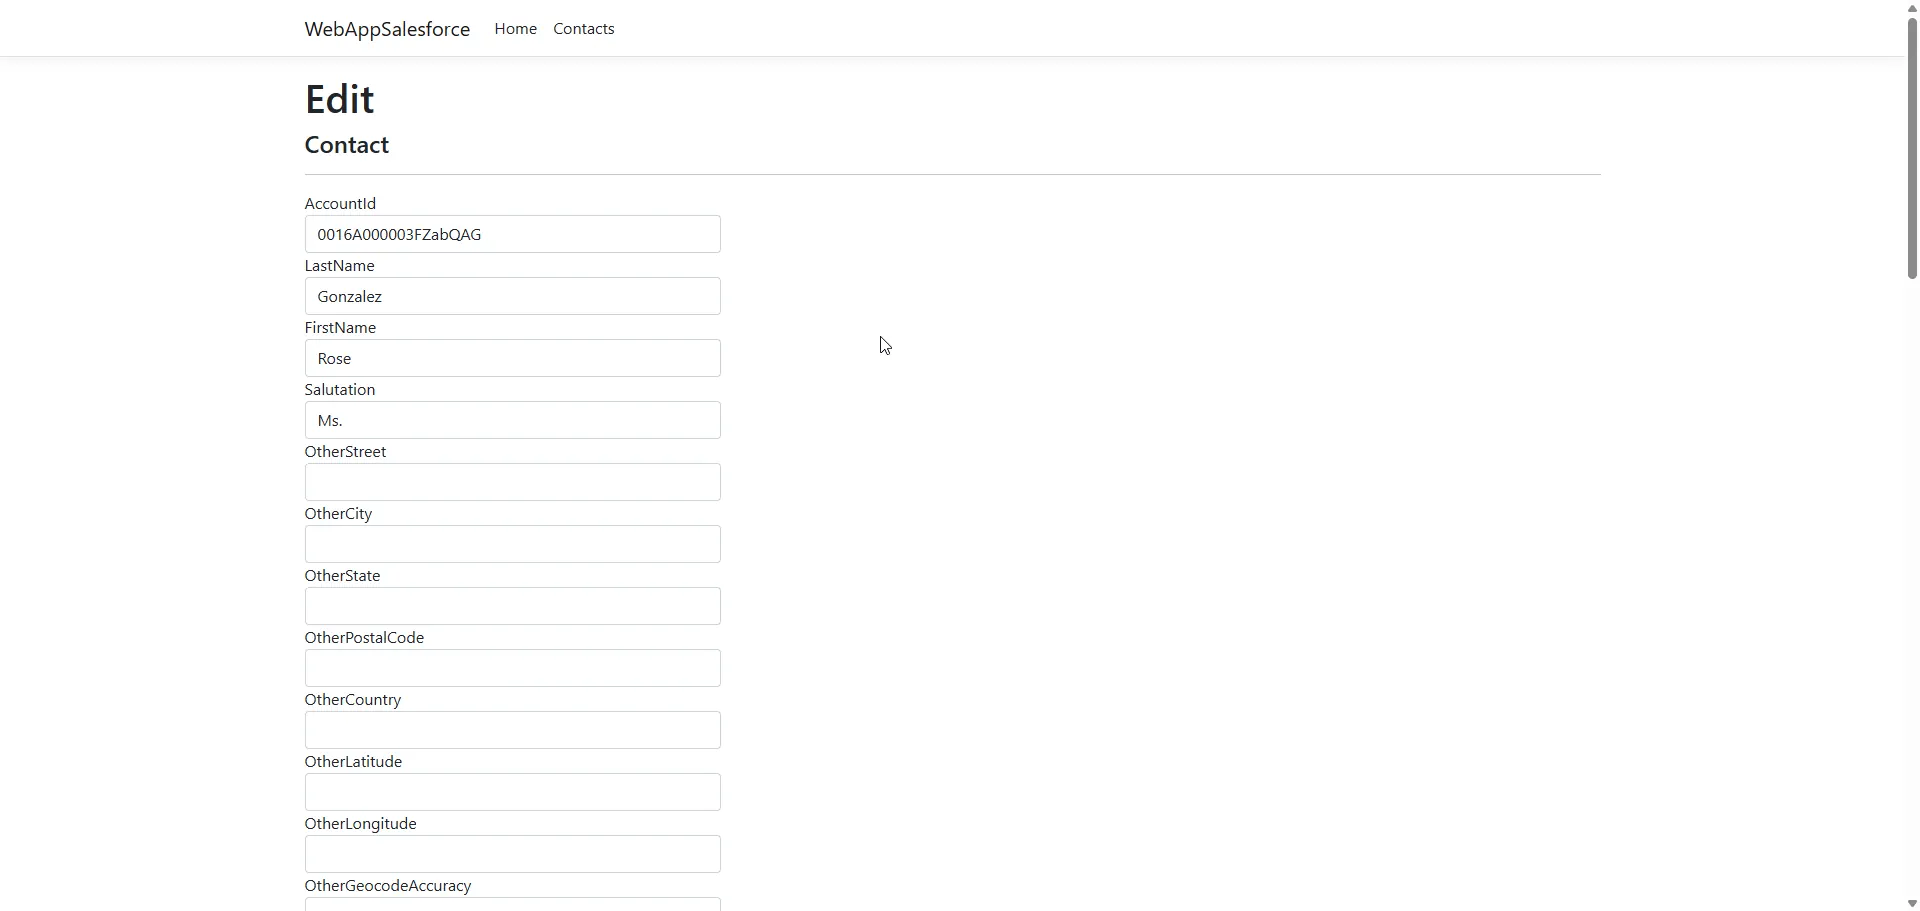Click the scrollbar down arrow

[x=1912, y=903]
